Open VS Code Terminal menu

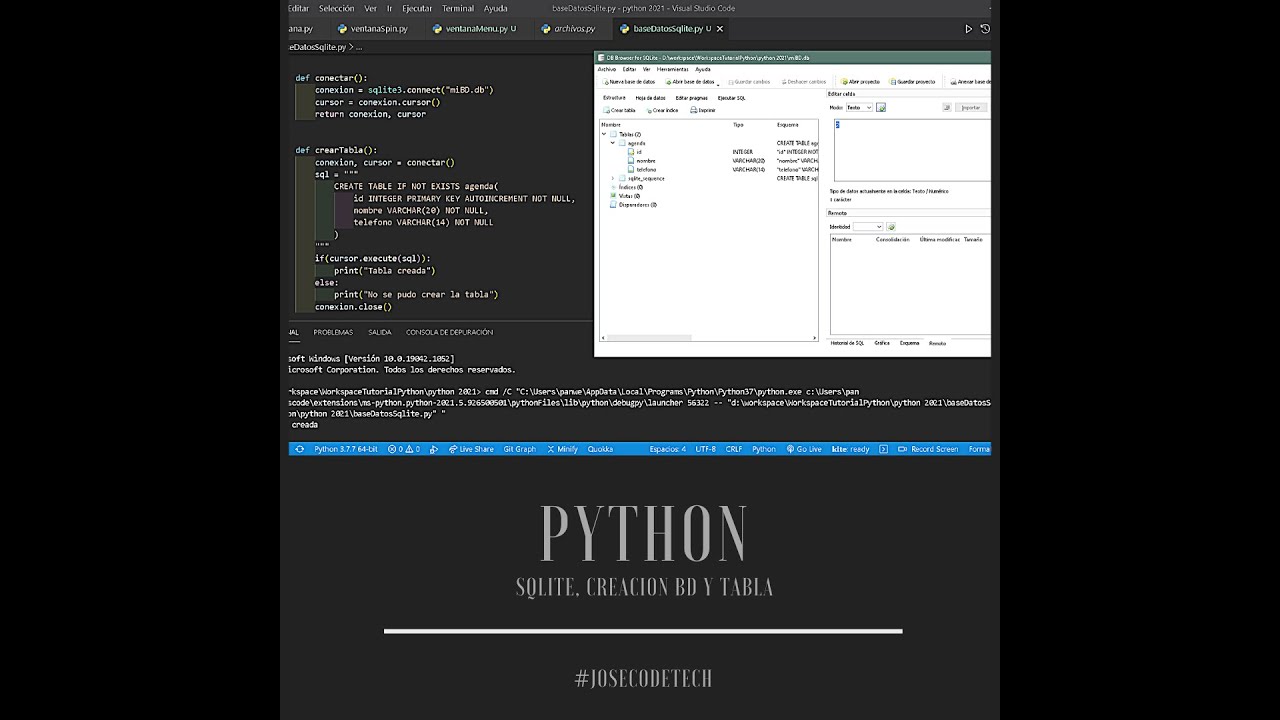458,8
